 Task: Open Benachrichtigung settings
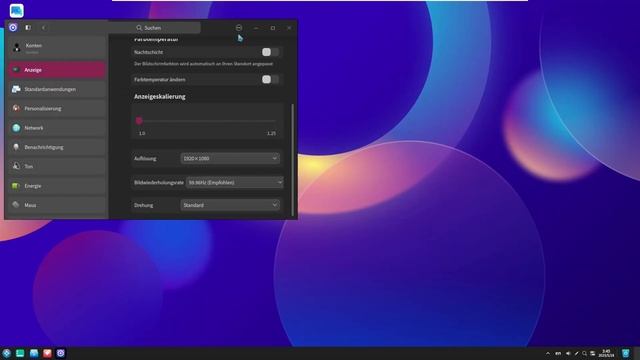(x=57, y=147)
